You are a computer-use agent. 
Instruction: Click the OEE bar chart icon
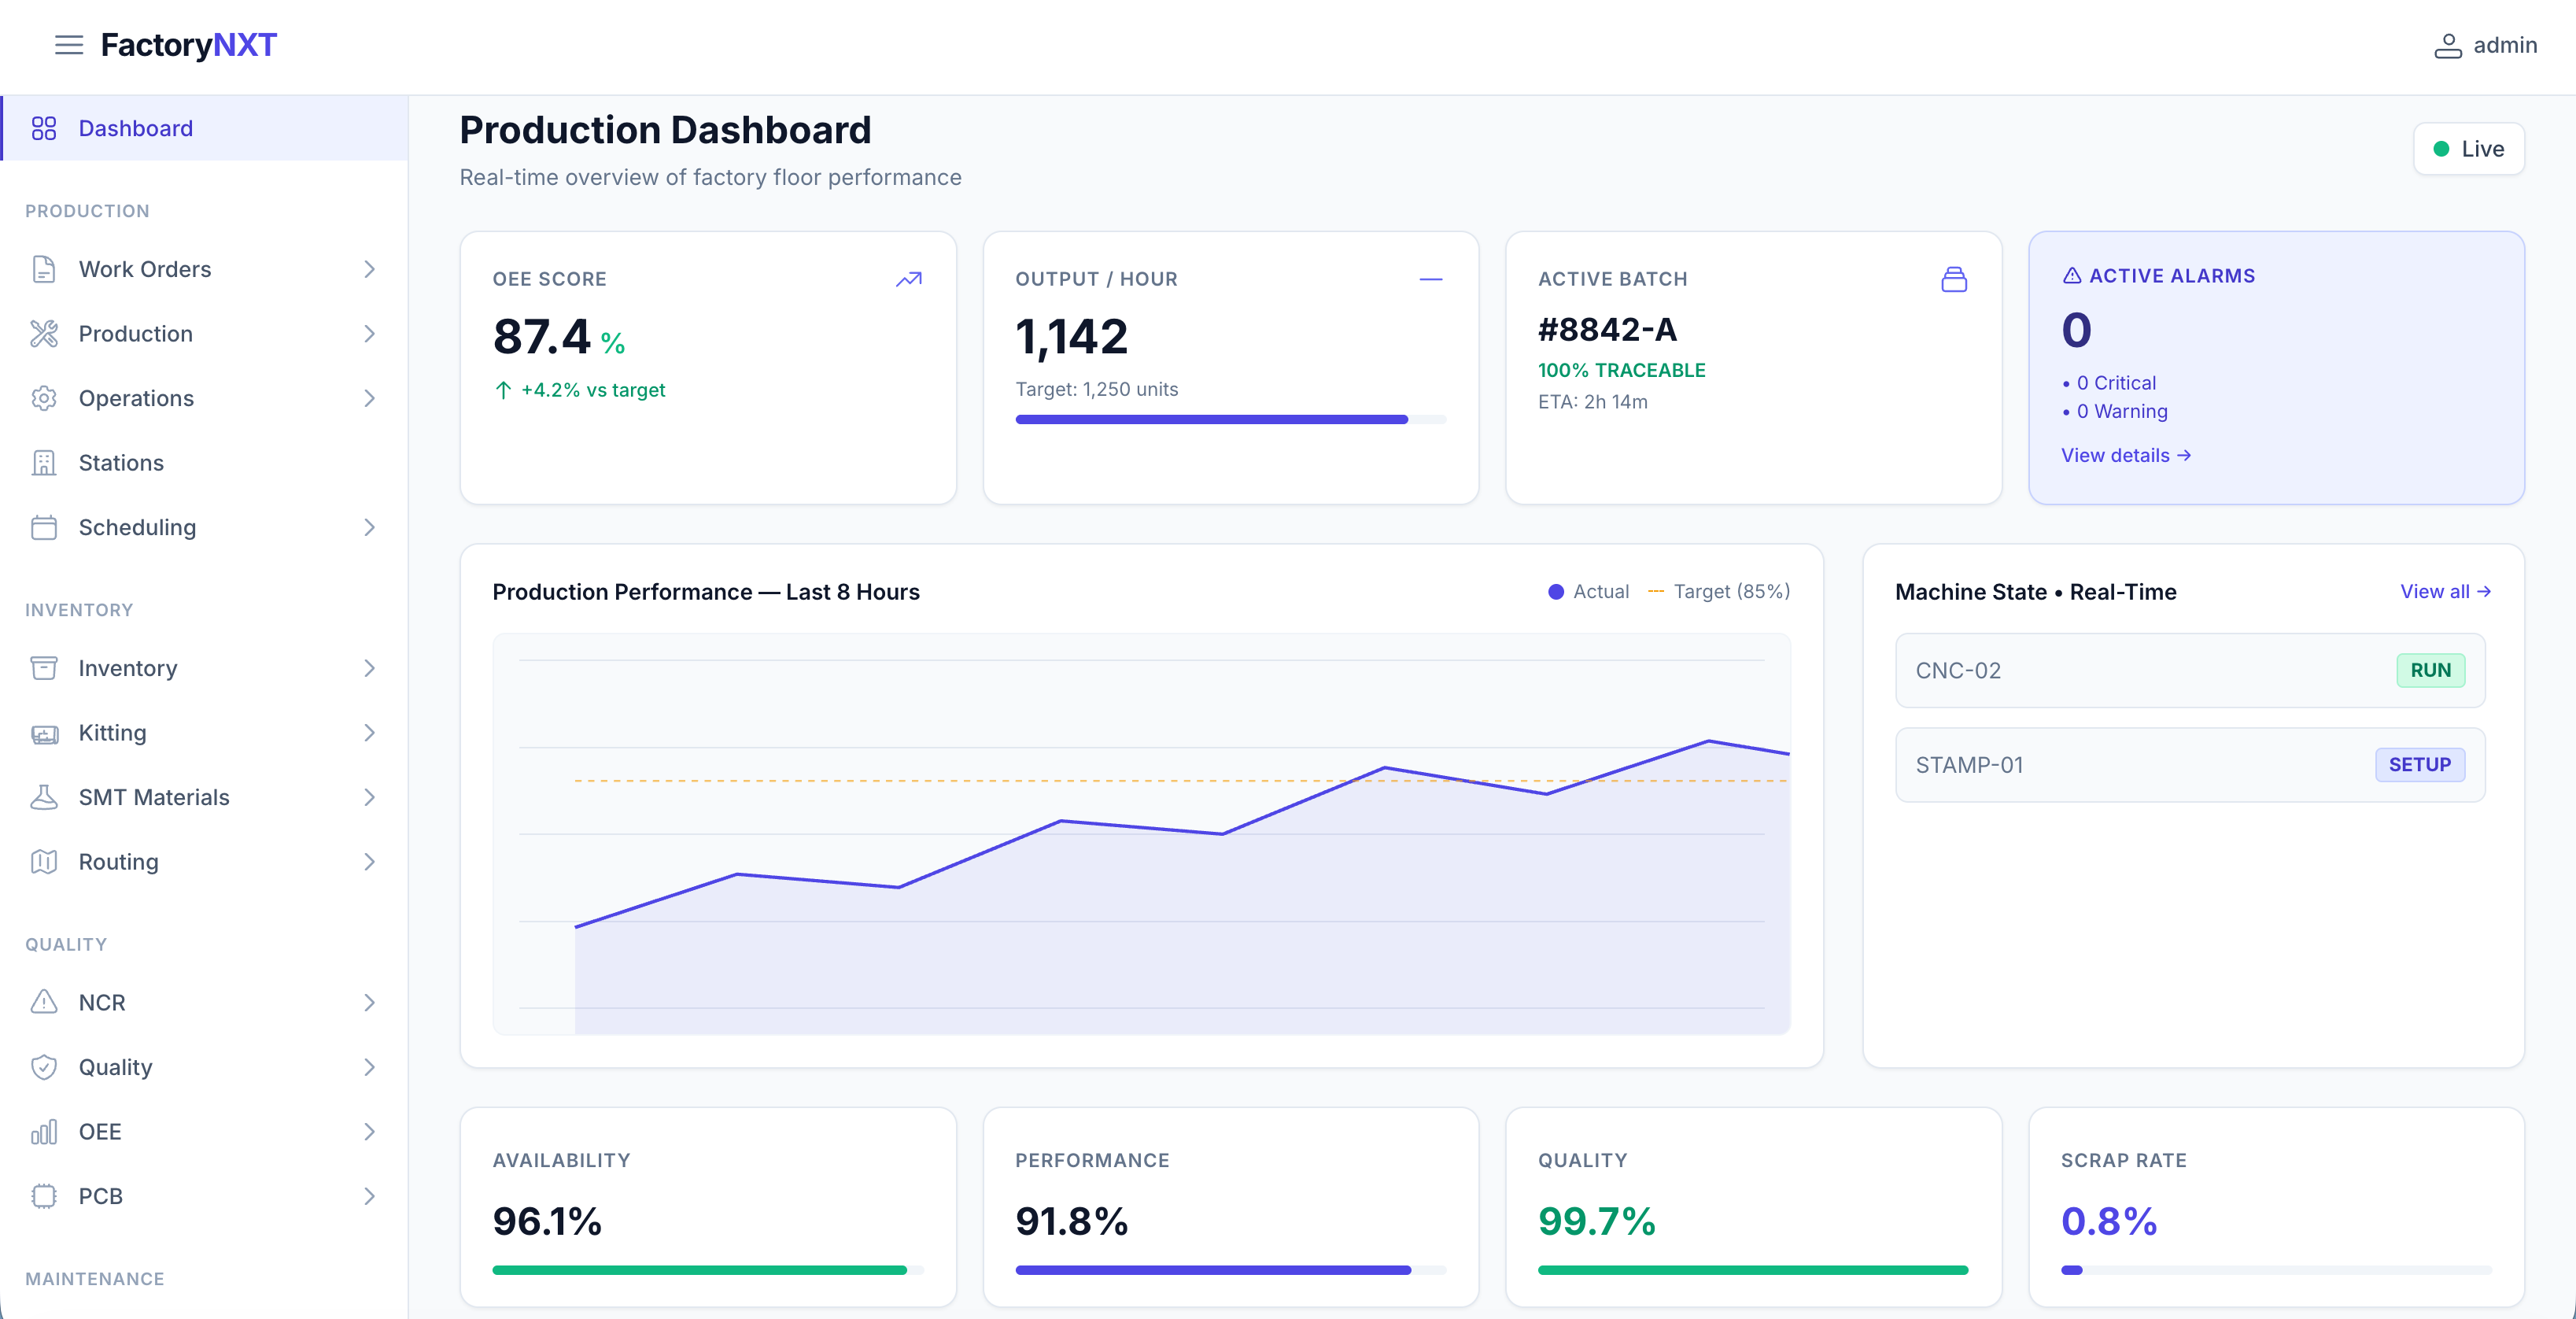44,1132
